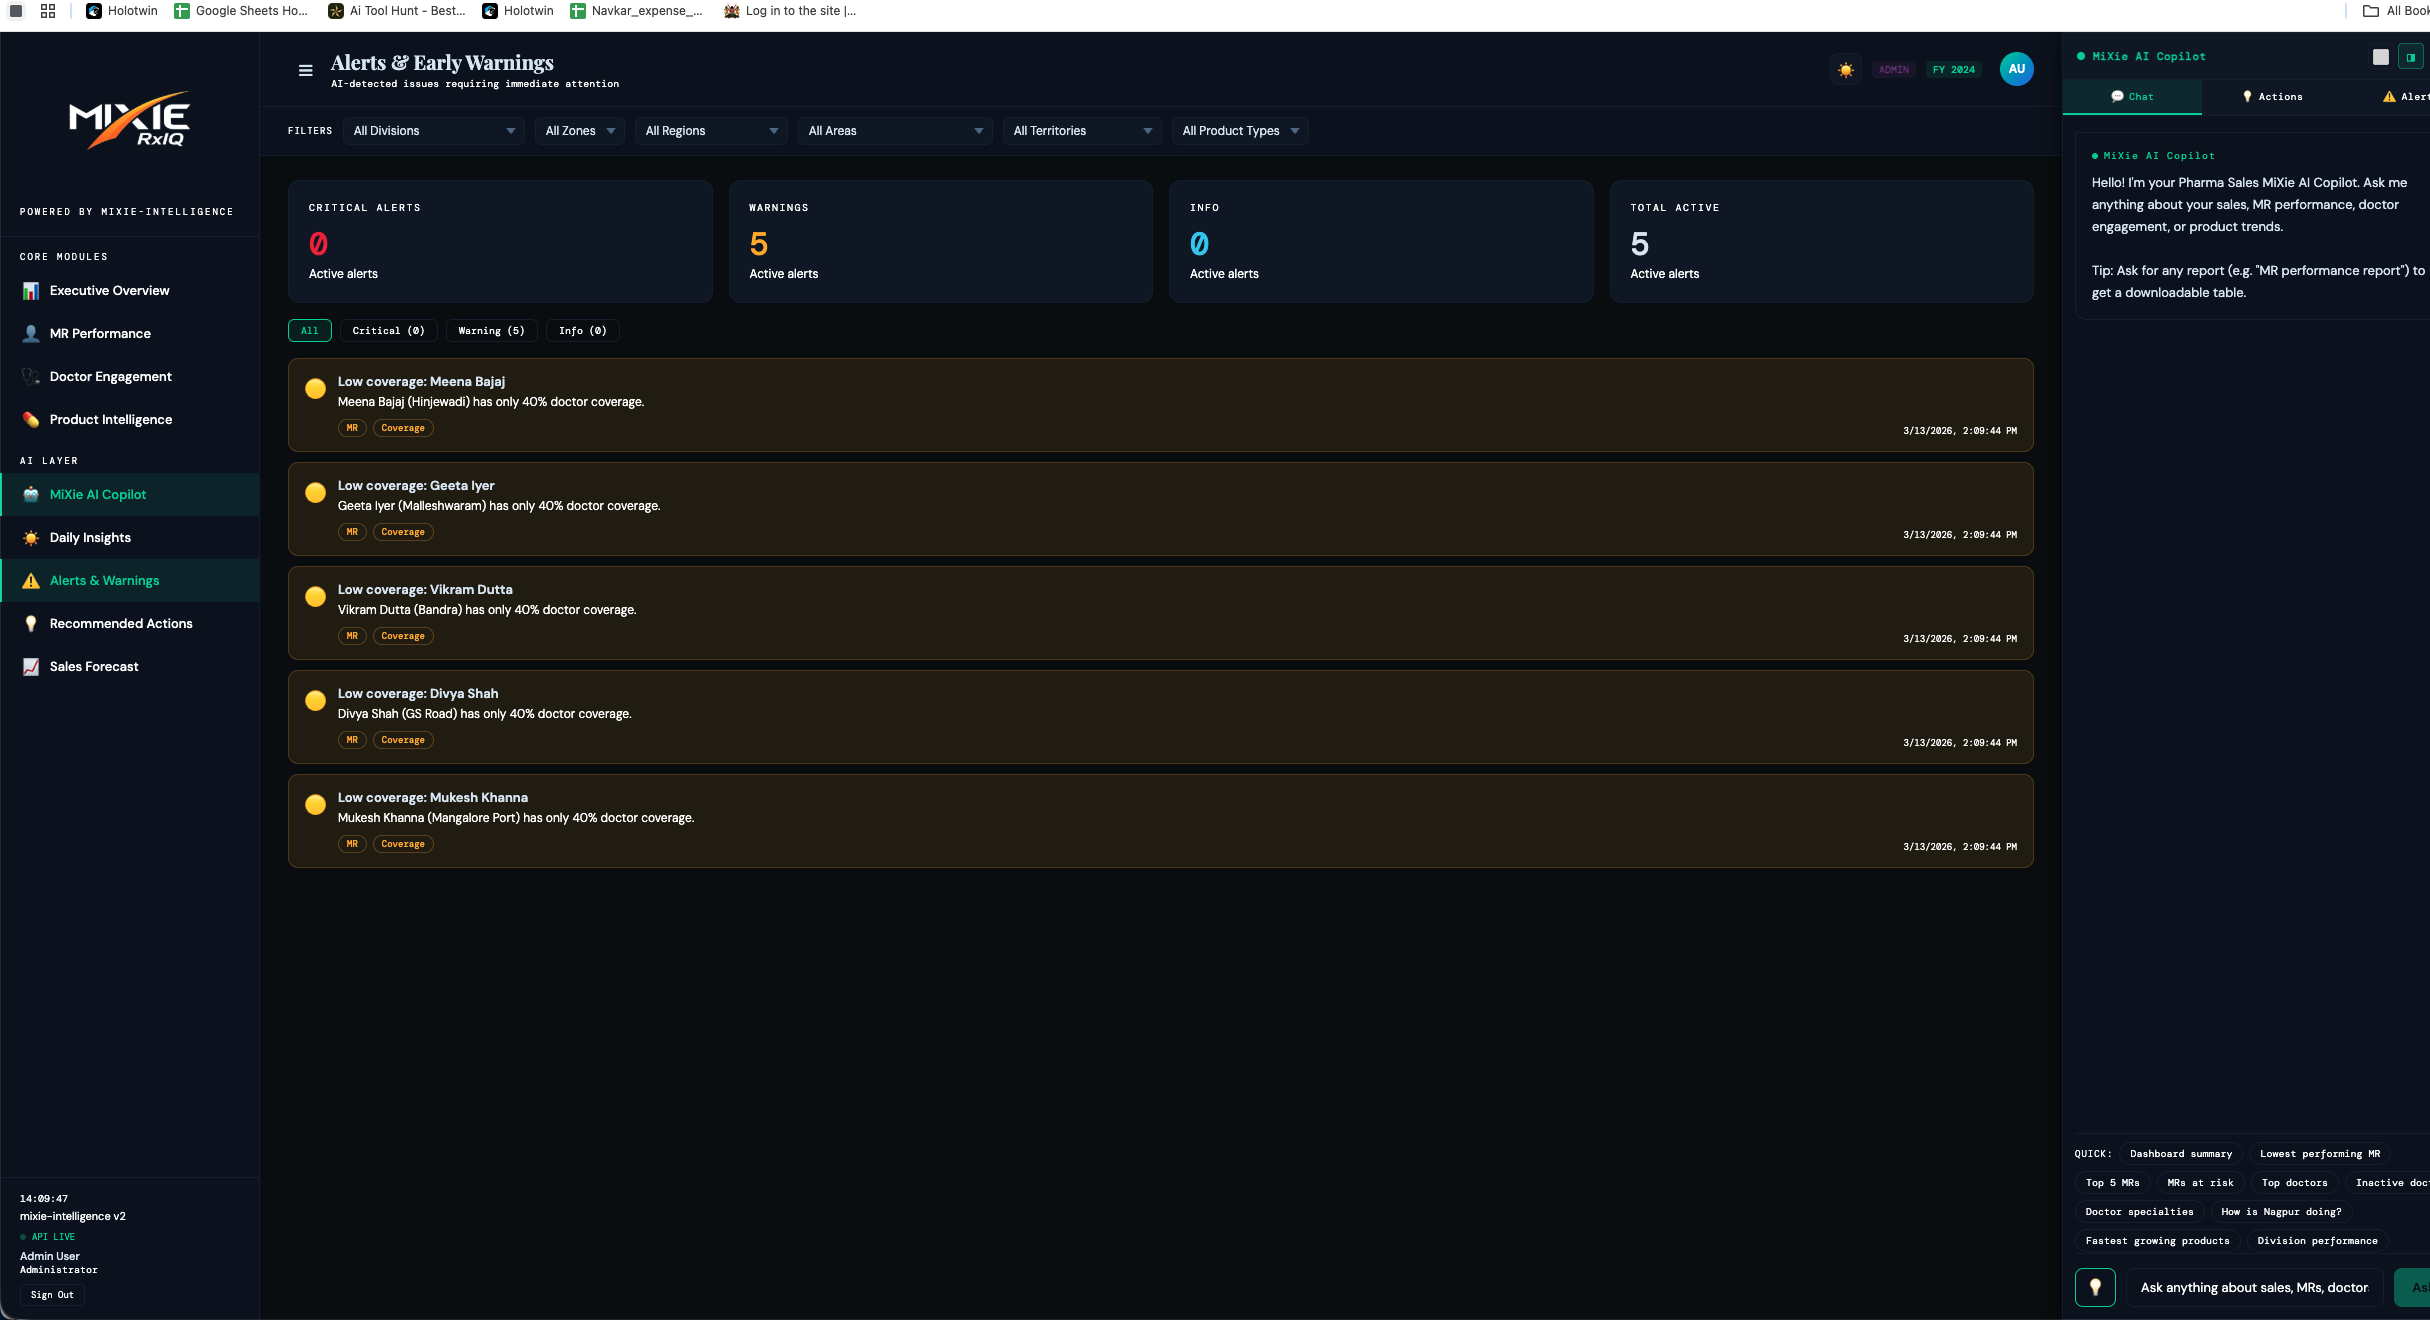The height and width of the screenshot is (1320, 2430).
Task: Open Product Intelligence via its pill icon
Action: click(31, 419)
